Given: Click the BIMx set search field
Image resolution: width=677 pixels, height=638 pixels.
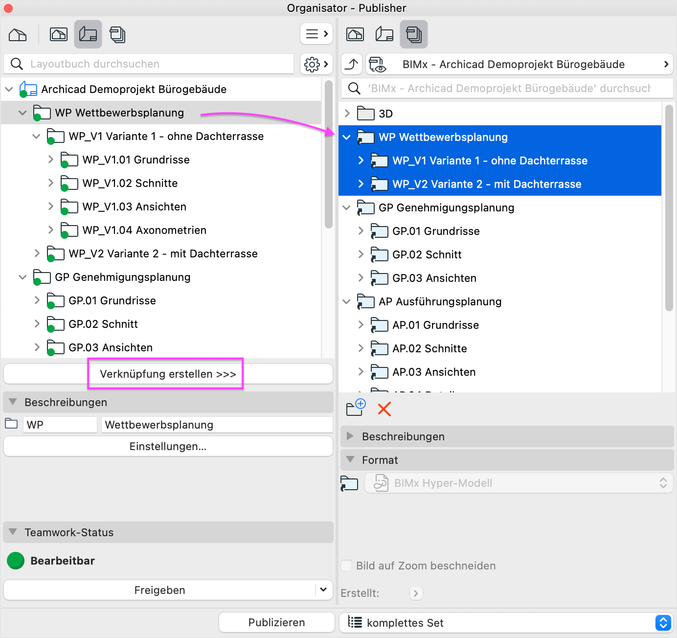Looking at the screenshot, I should click(508, 88).
